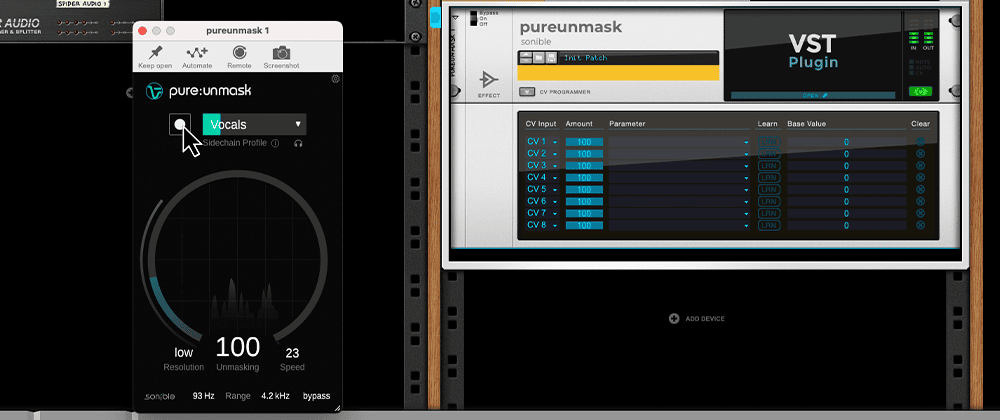Toggle the headphones sidechain listen icon
Viewport: 1000px width, 420px height.
298,143
